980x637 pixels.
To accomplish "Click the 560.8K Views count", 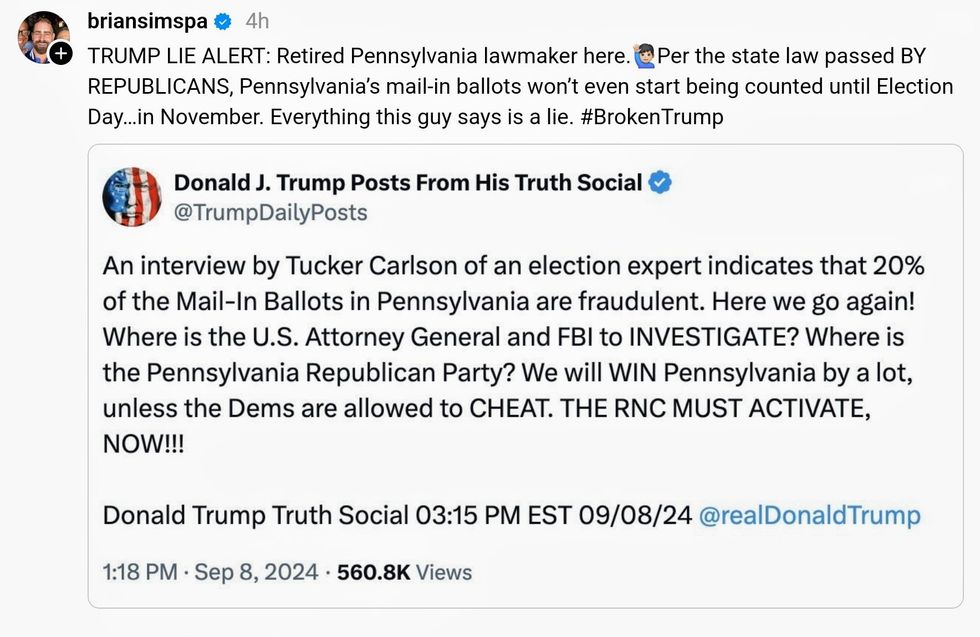I will point(404,573).
